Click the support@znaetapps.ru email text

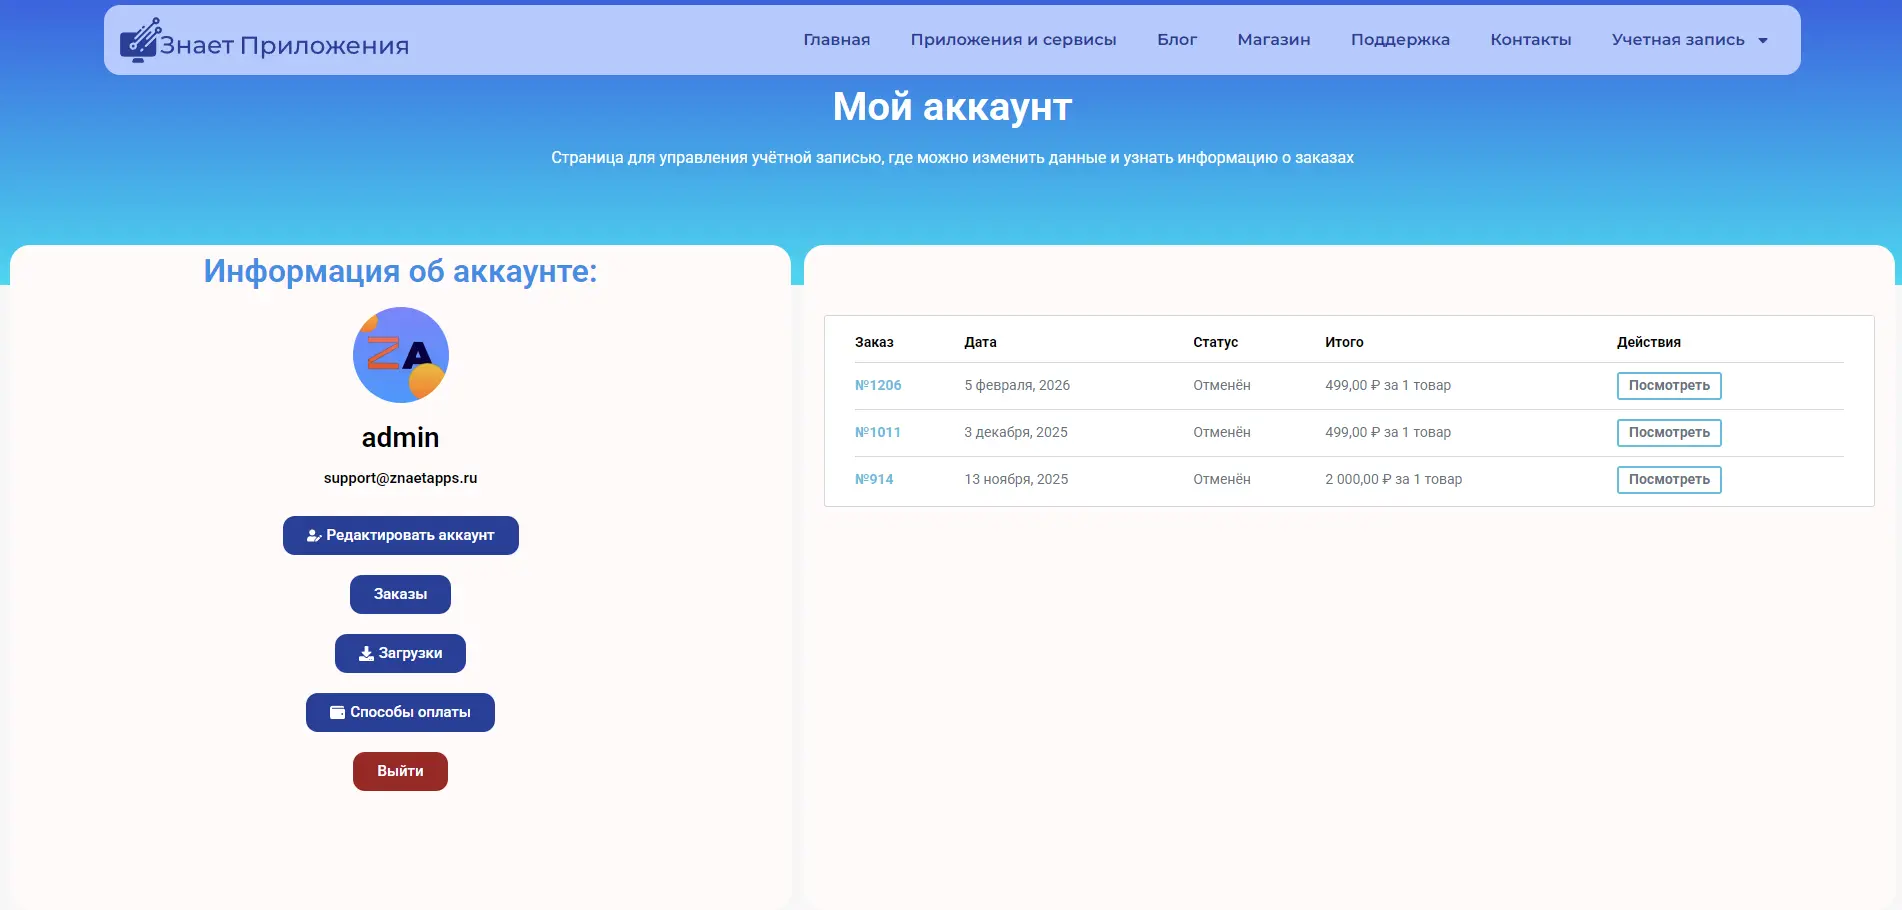(x=400, y=478)
